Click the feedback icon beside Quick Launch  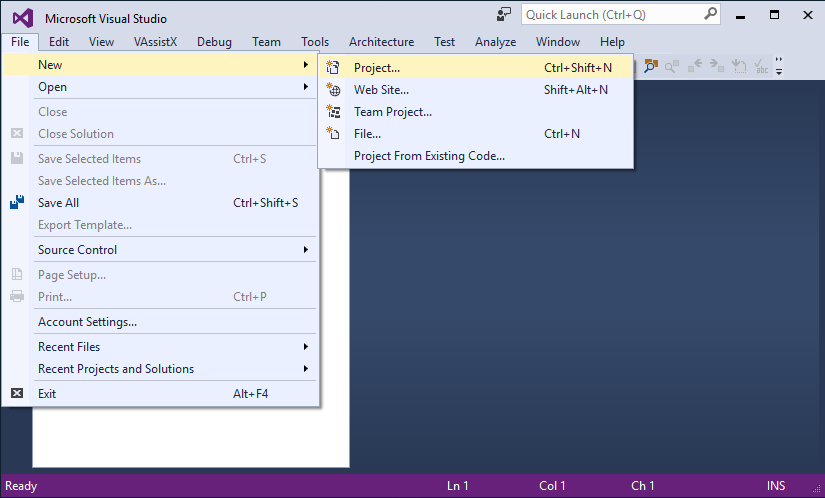point(505,15)
